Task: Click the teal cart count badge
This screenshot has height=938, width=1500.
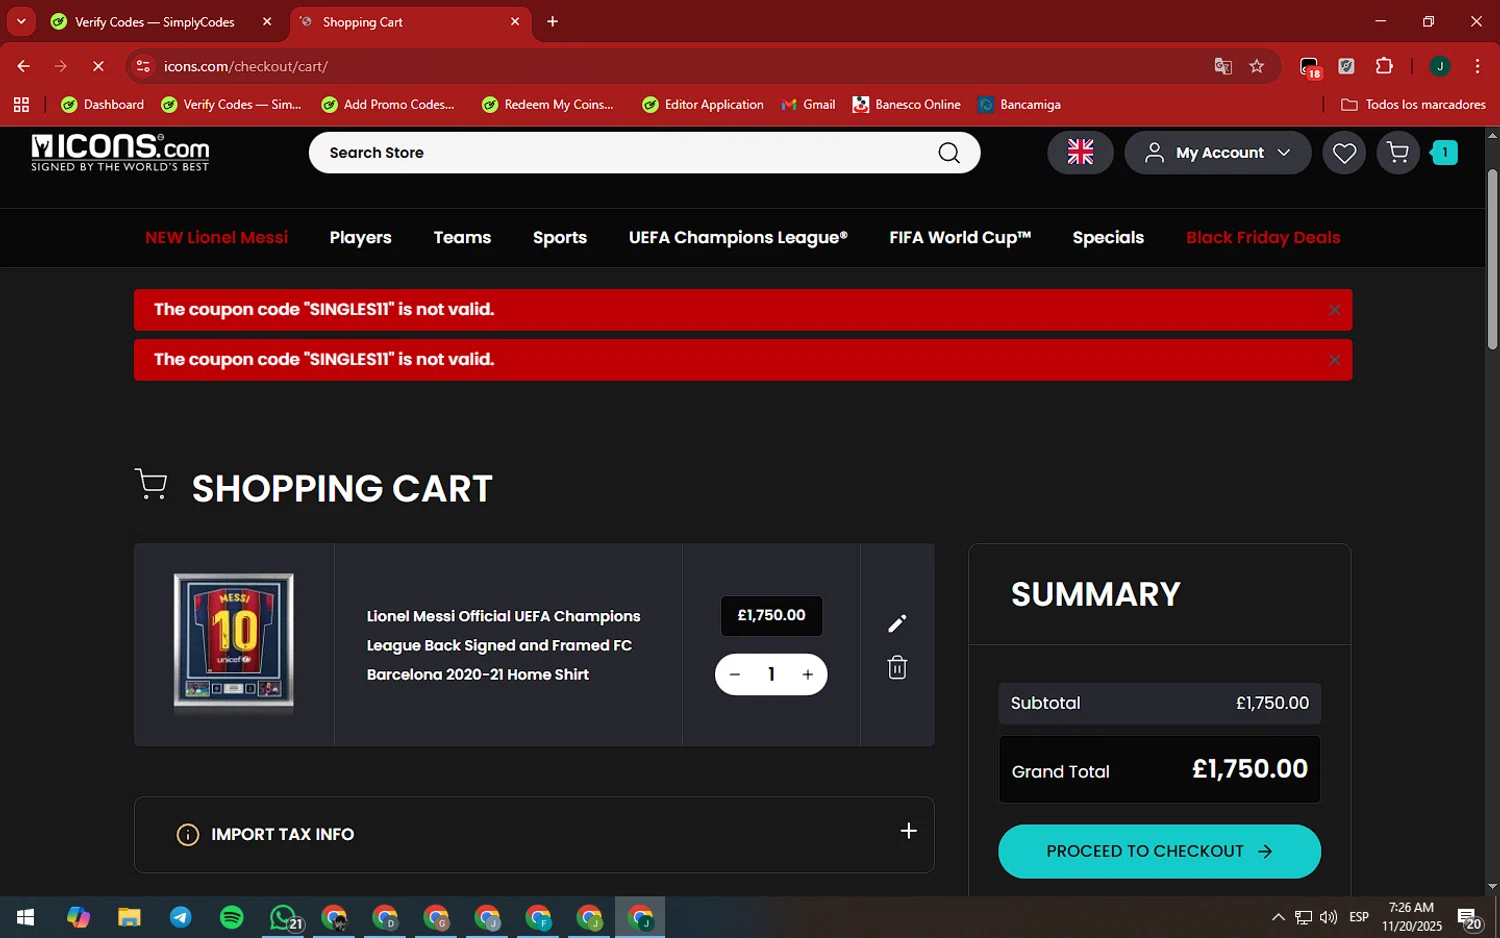Action: (1444, 153)
